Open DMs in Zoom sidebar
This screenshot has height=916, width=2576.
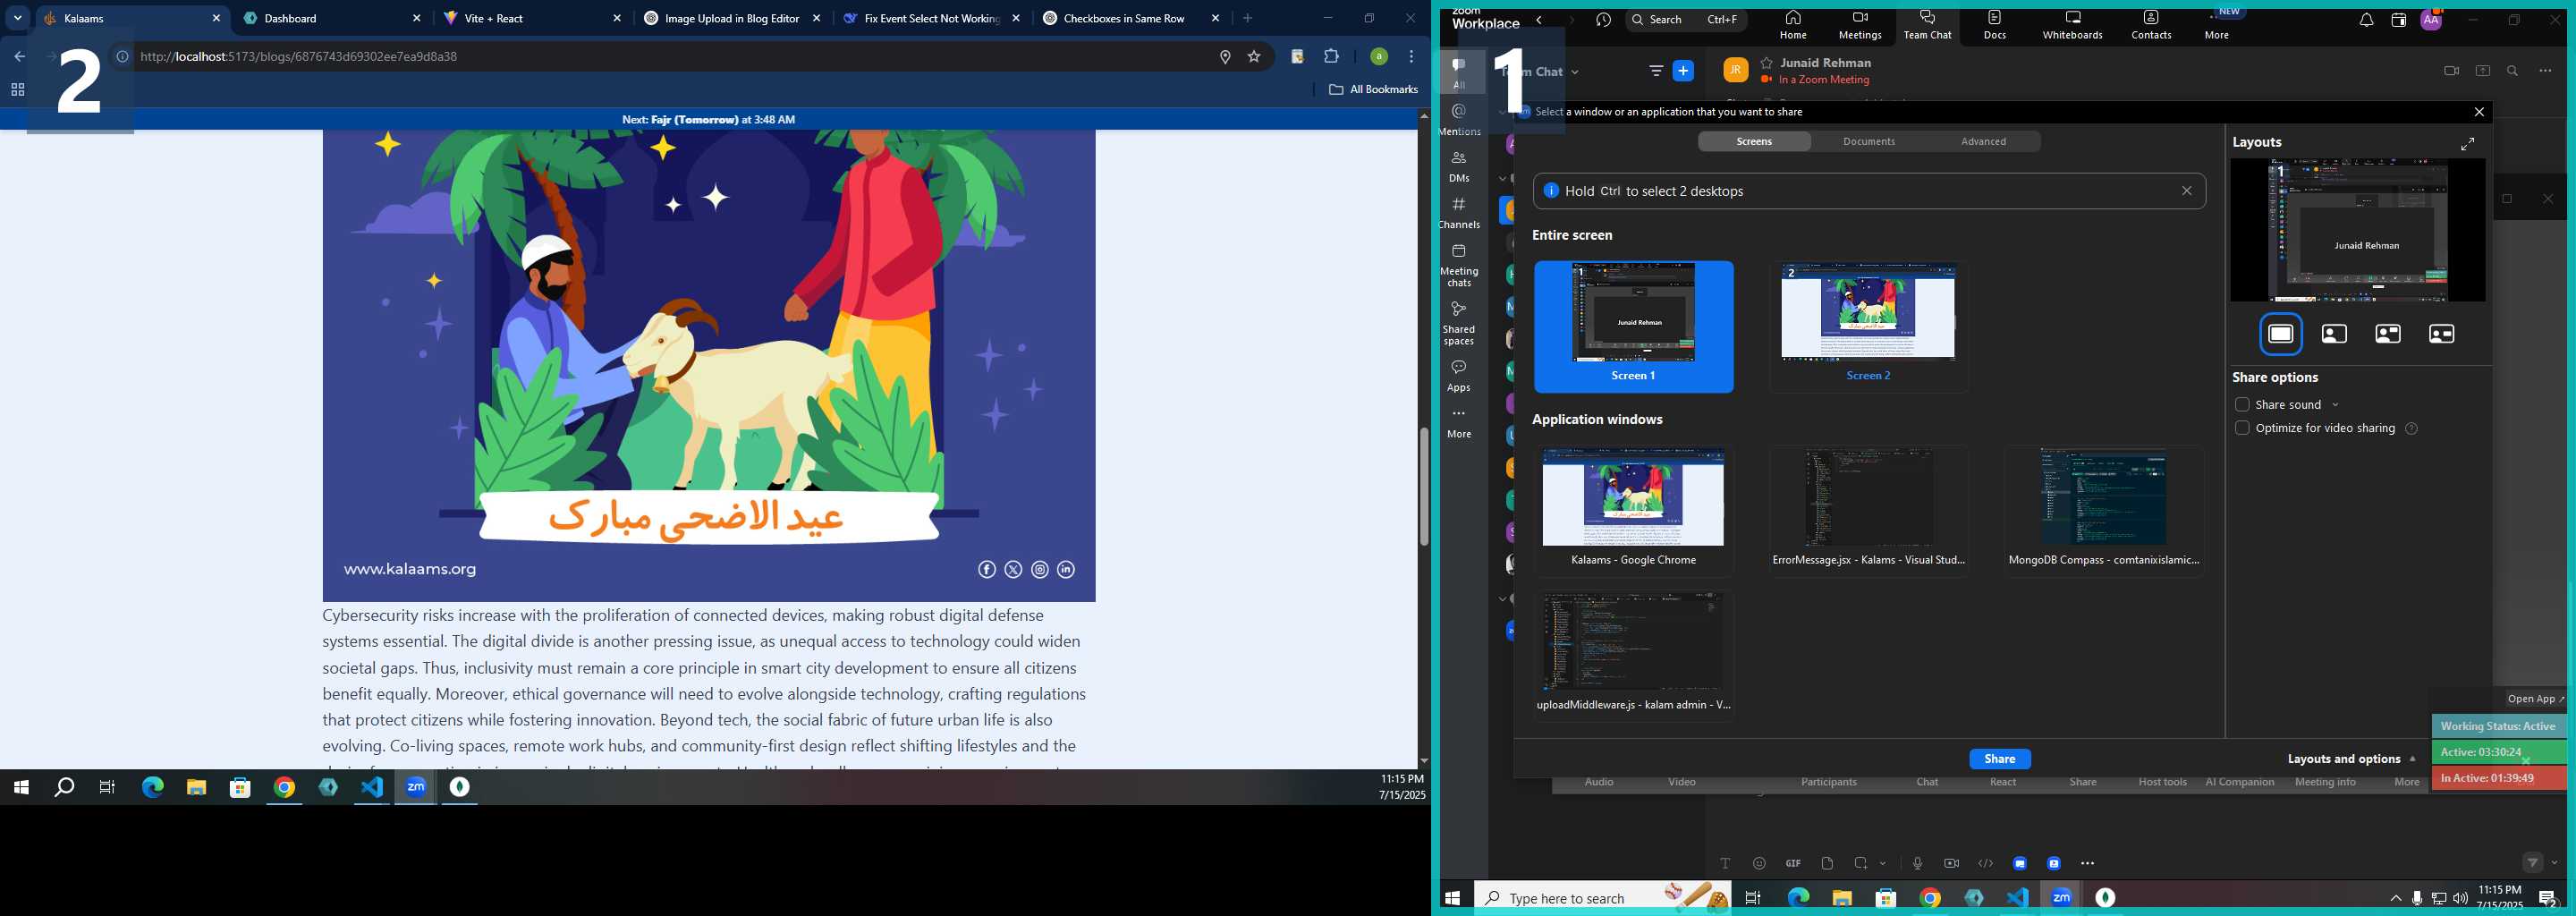(x=1459, y=166)
